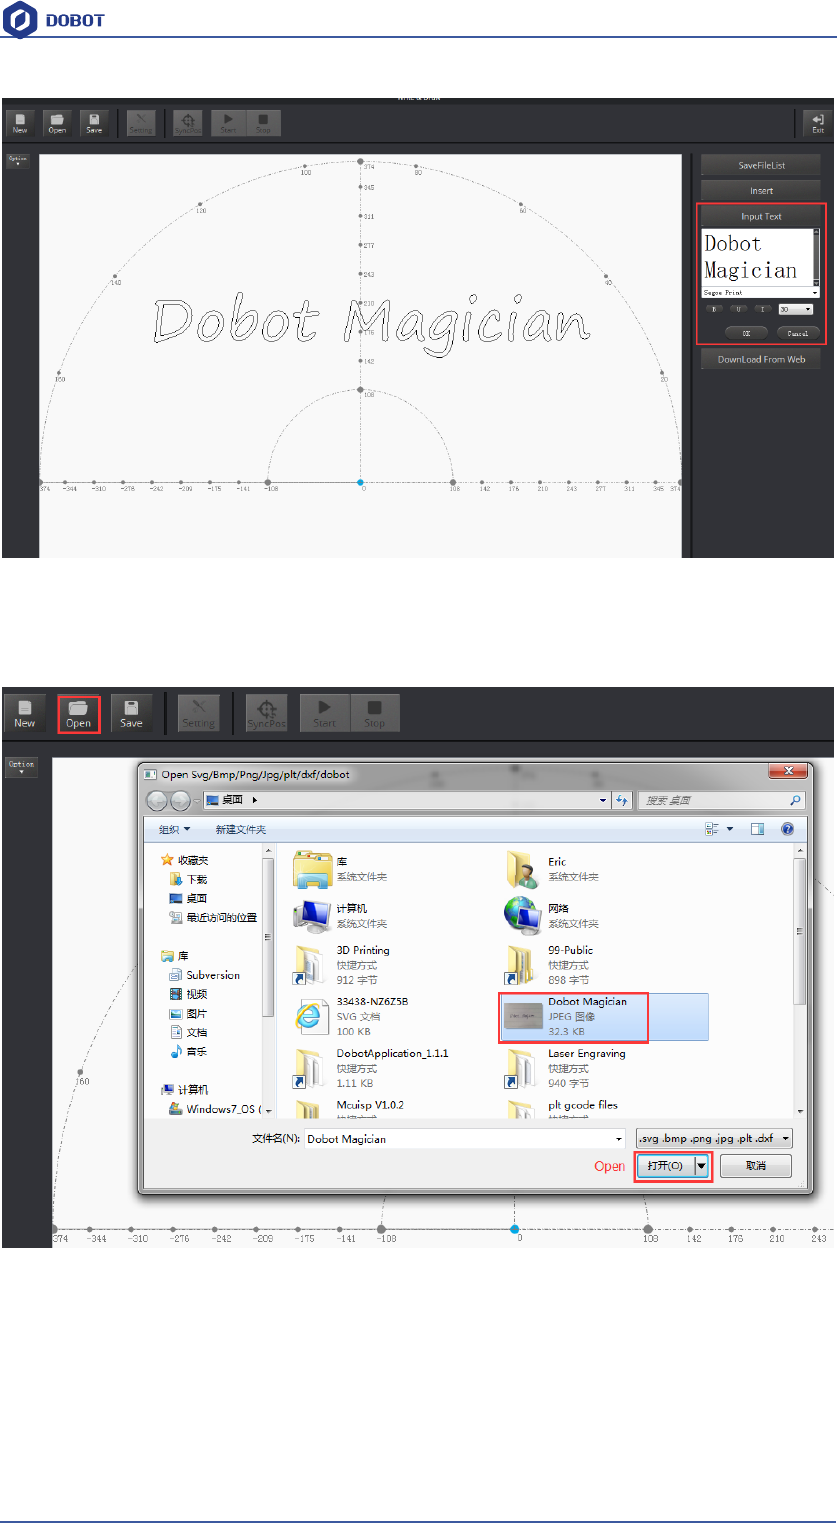Click the Open folder icon in the upper screenshot
Viewport: 837px width, 1523px height.
[57, 123]
